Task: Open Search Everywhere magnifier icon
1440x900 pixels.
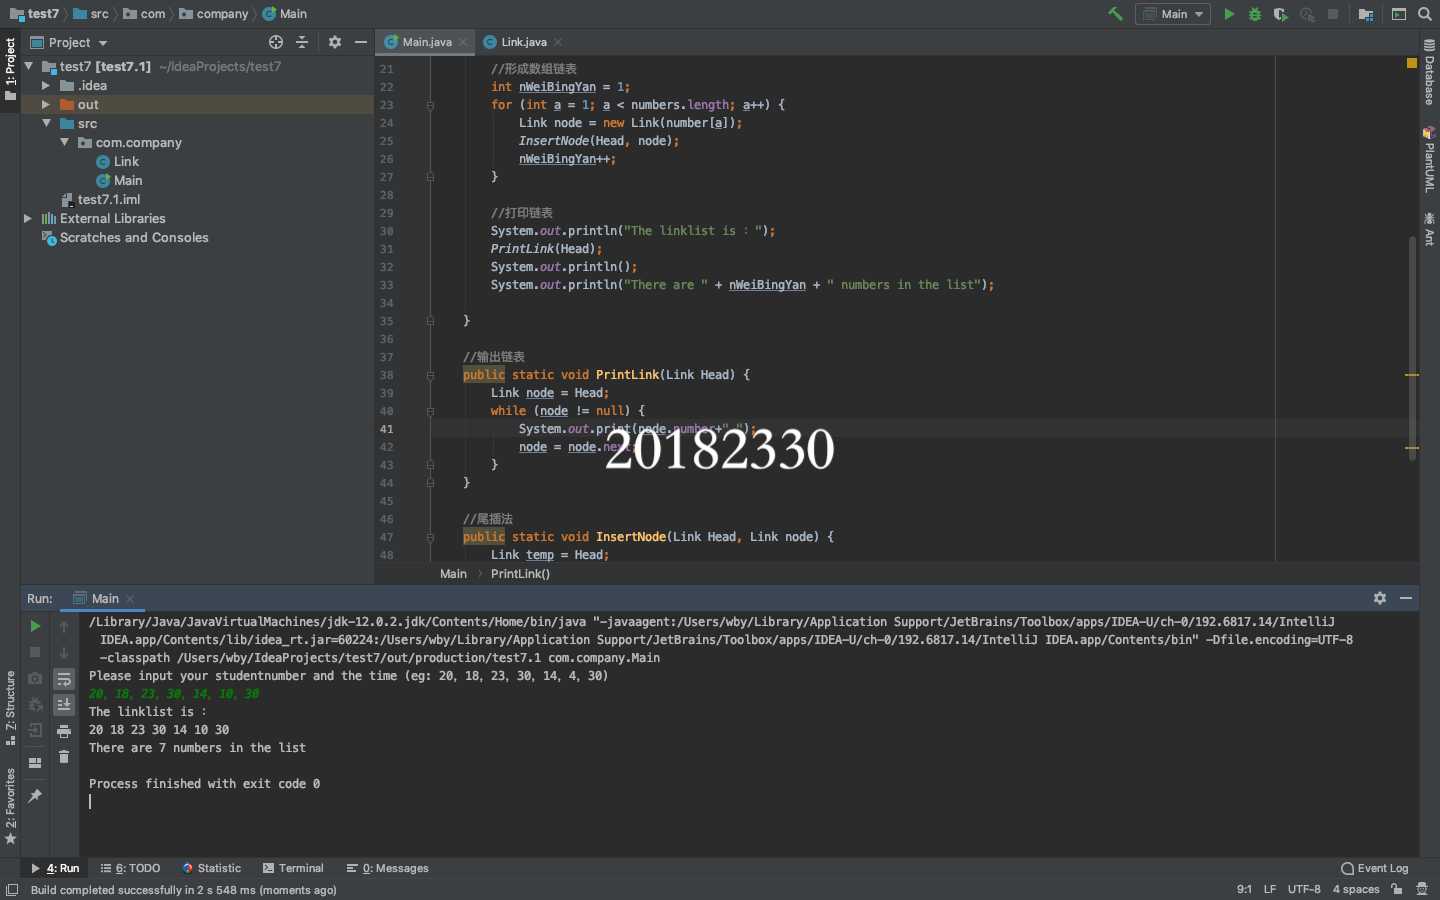Action: tap(1425, 14)
